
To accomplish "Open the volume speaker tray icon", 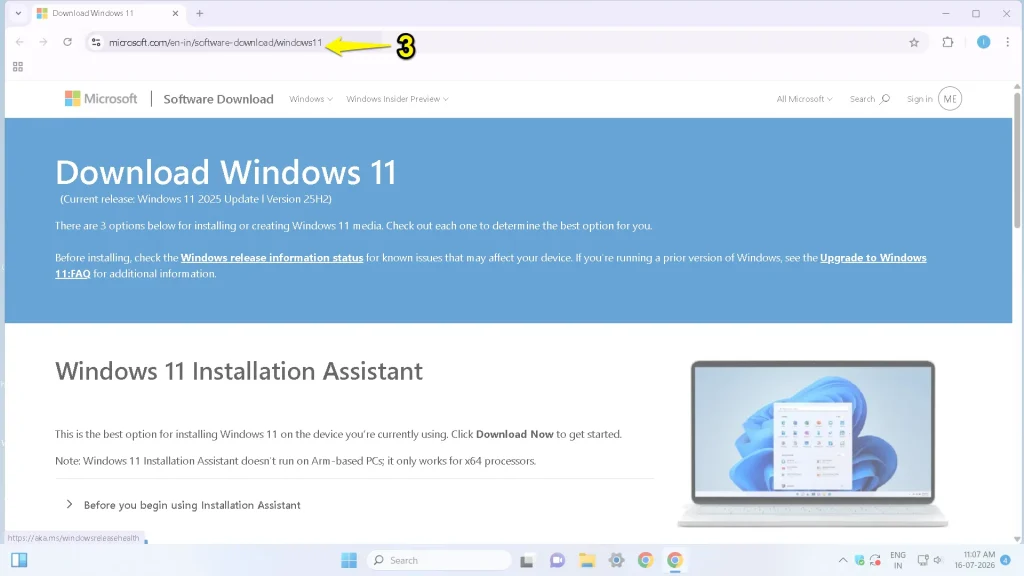I will [x=938, y=560].
